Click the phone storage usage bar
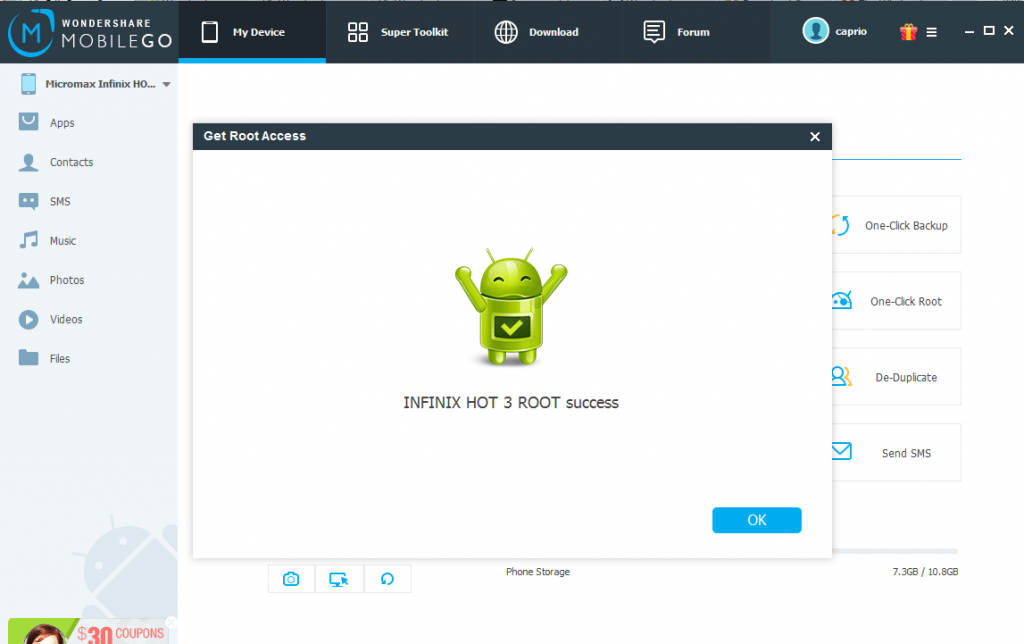1024x644 pixels. (x=895, y=551)
